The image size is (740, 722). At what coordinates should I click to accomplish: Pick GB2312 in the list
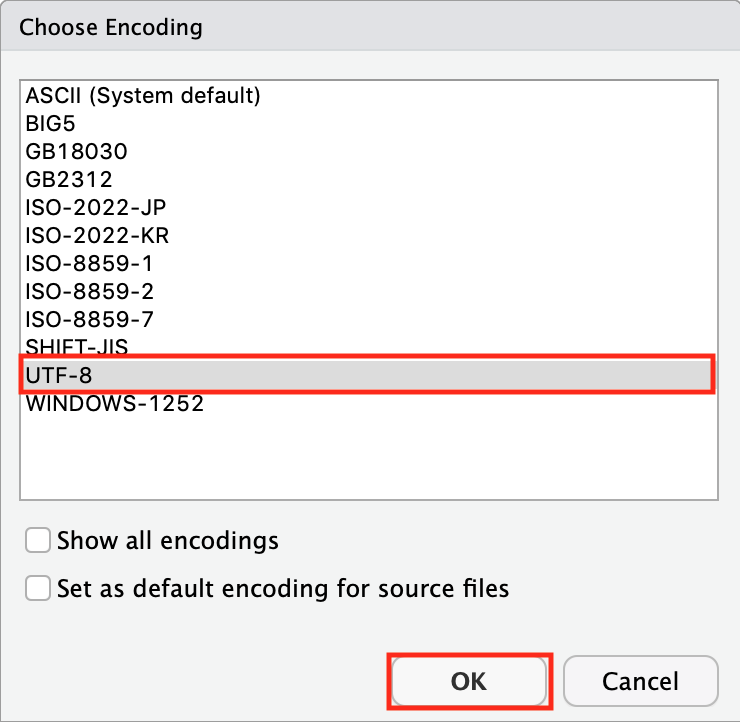[70, 180]
